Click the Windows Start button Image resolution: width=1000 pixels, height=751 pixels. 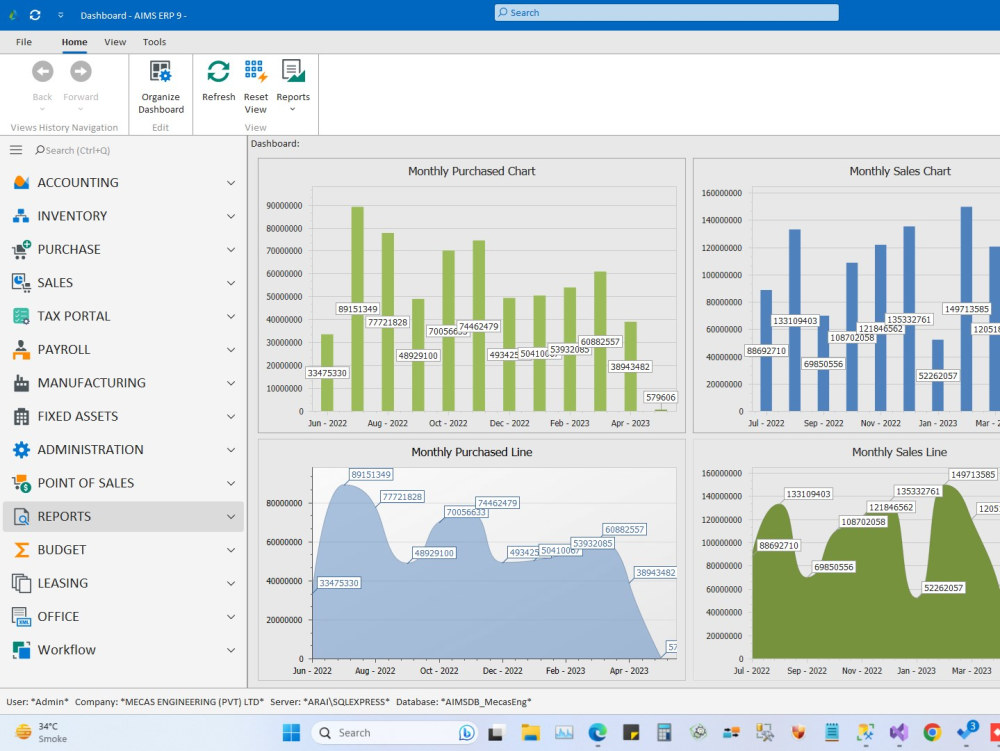(x=291, y=733)
